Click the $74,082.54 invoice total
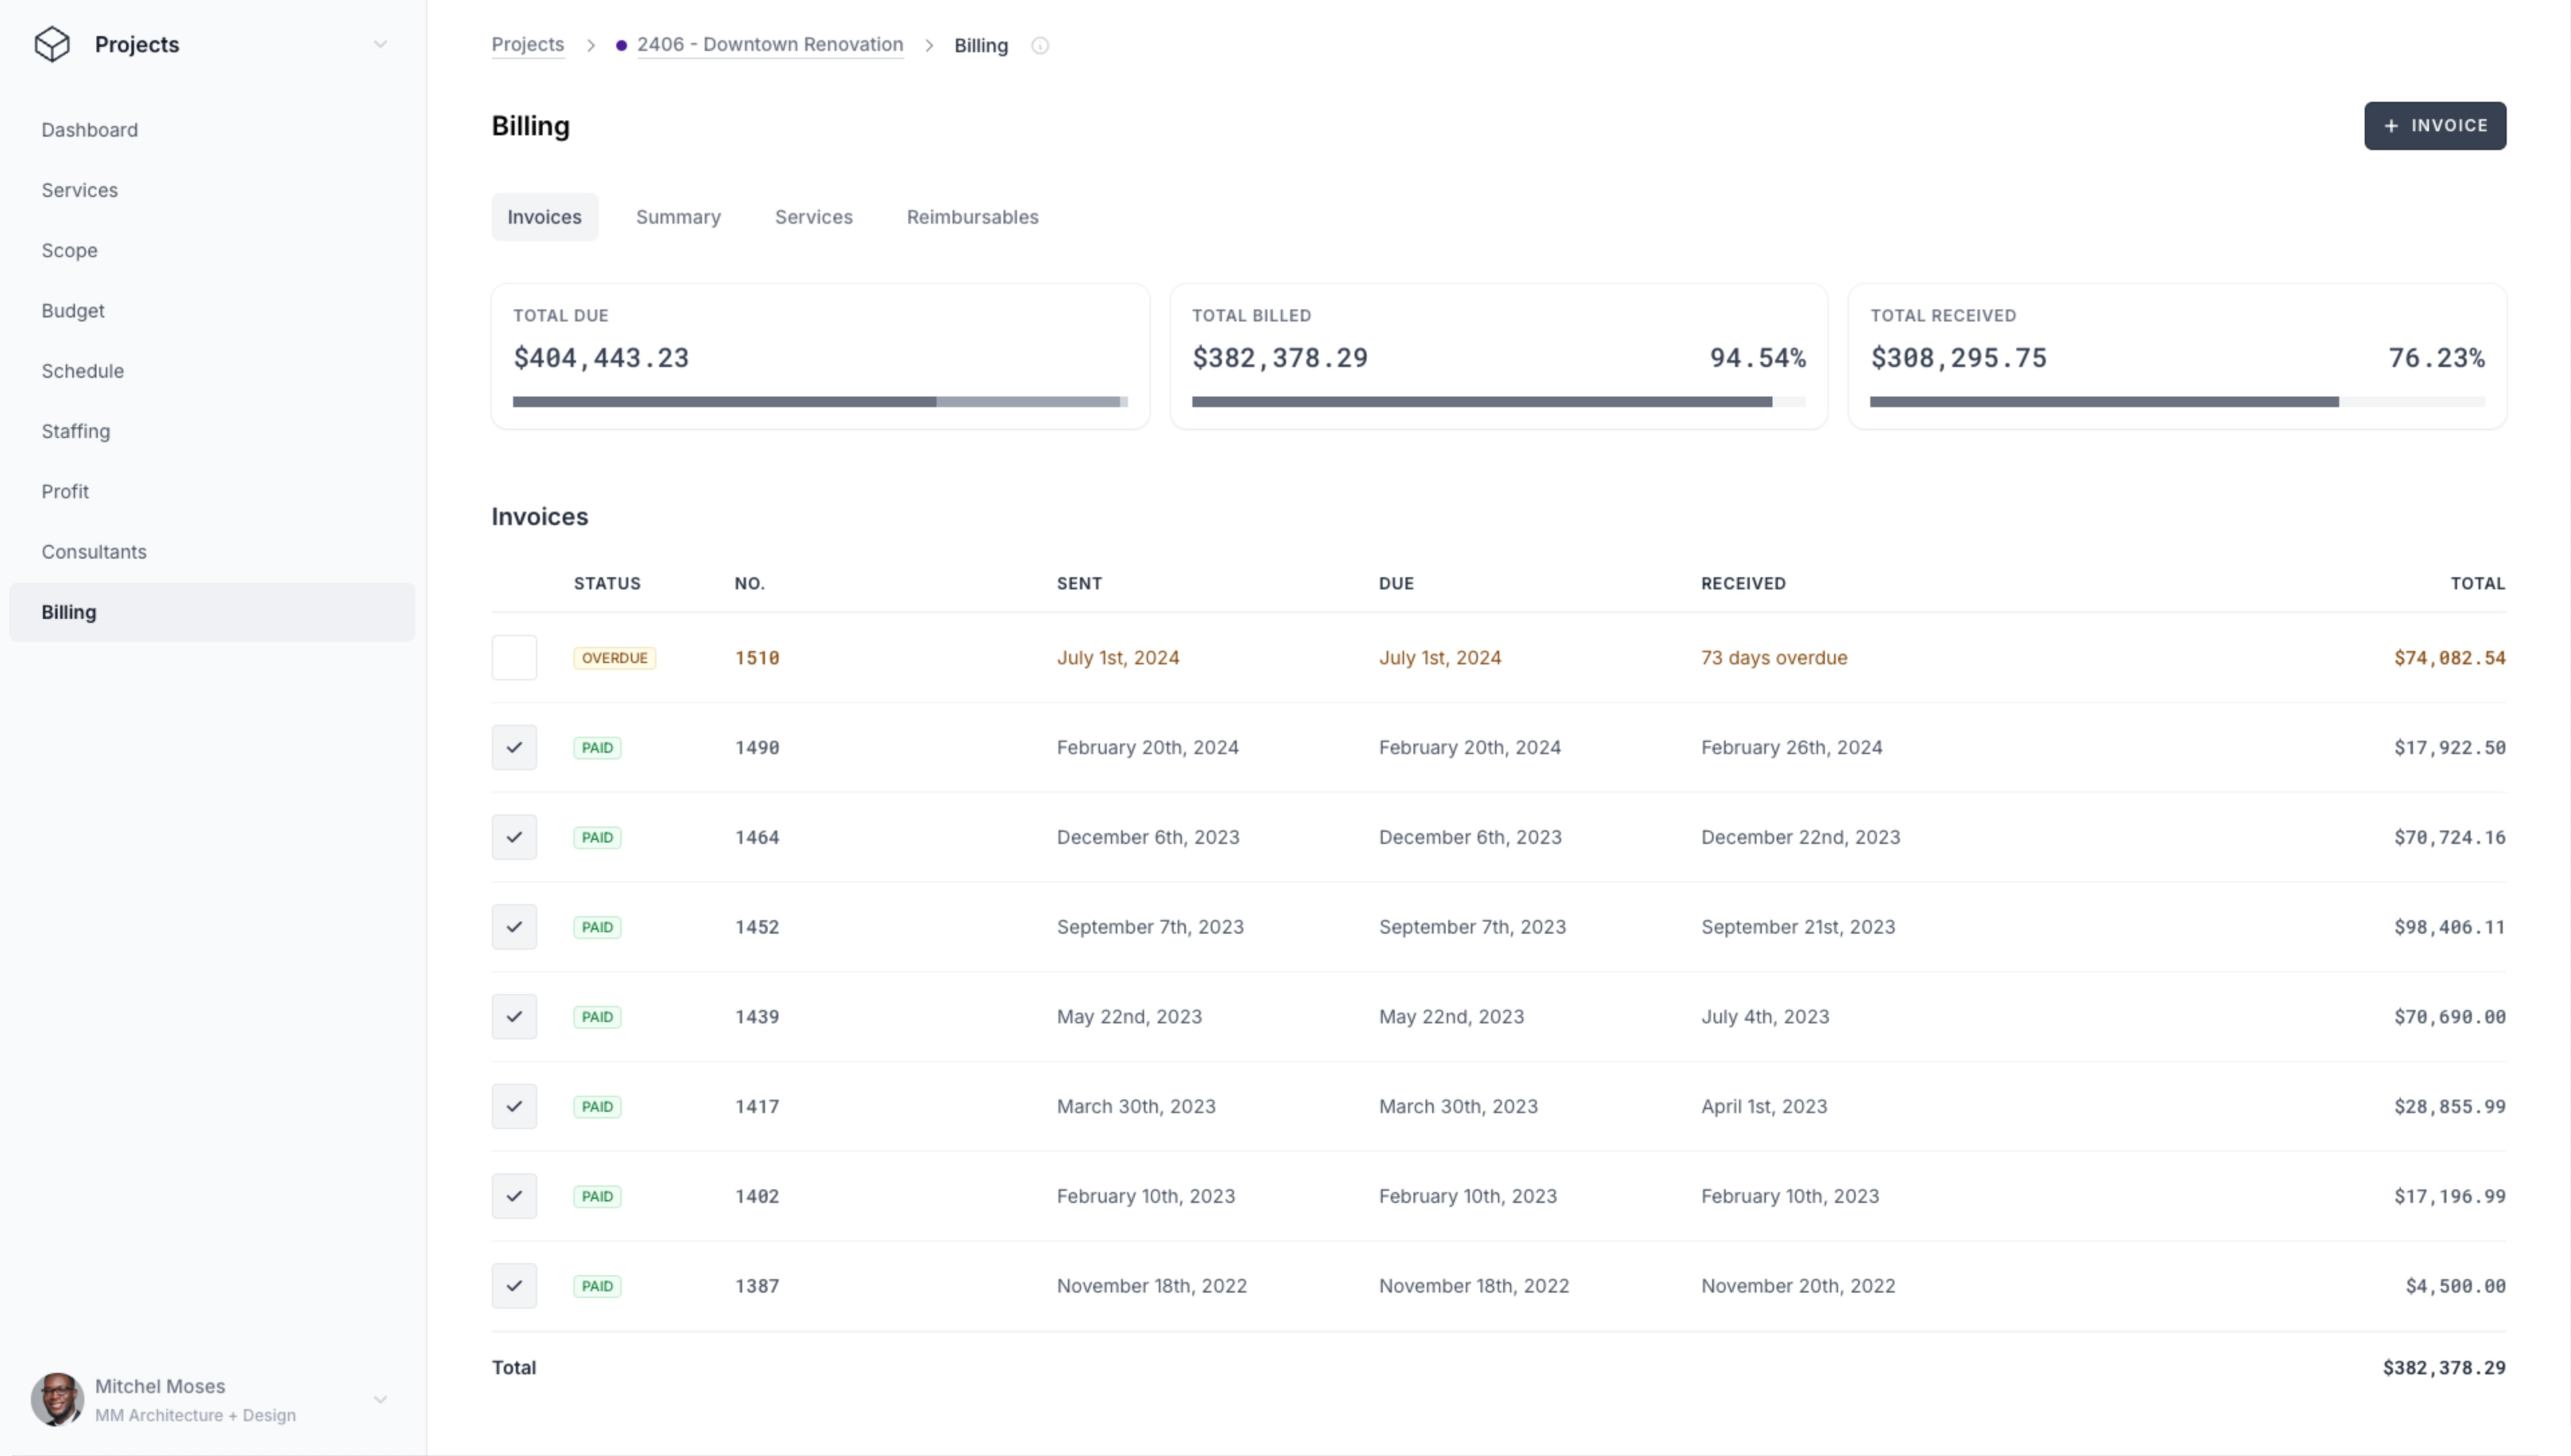The image size is (2571, 1456). [2449, 658]
